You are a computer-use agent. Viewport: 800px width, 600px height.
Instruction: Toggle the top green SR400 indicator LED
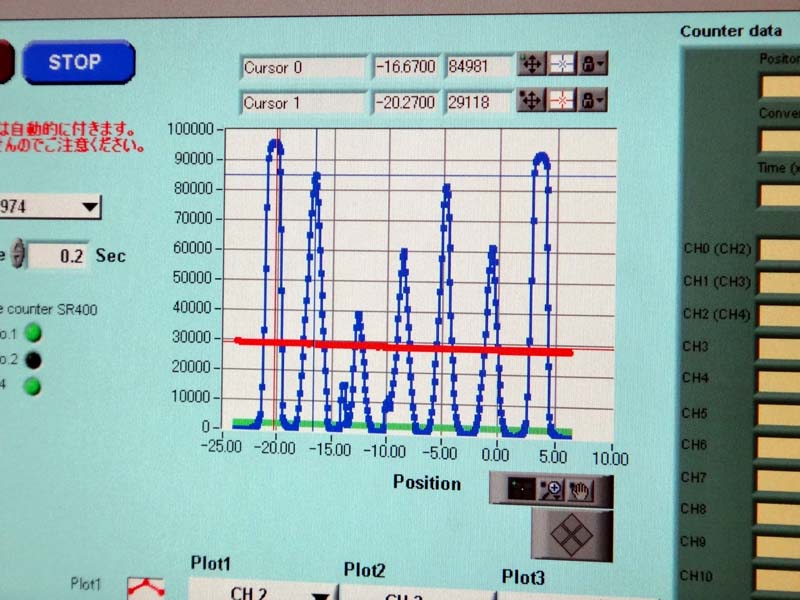click(x=33, y=332)
